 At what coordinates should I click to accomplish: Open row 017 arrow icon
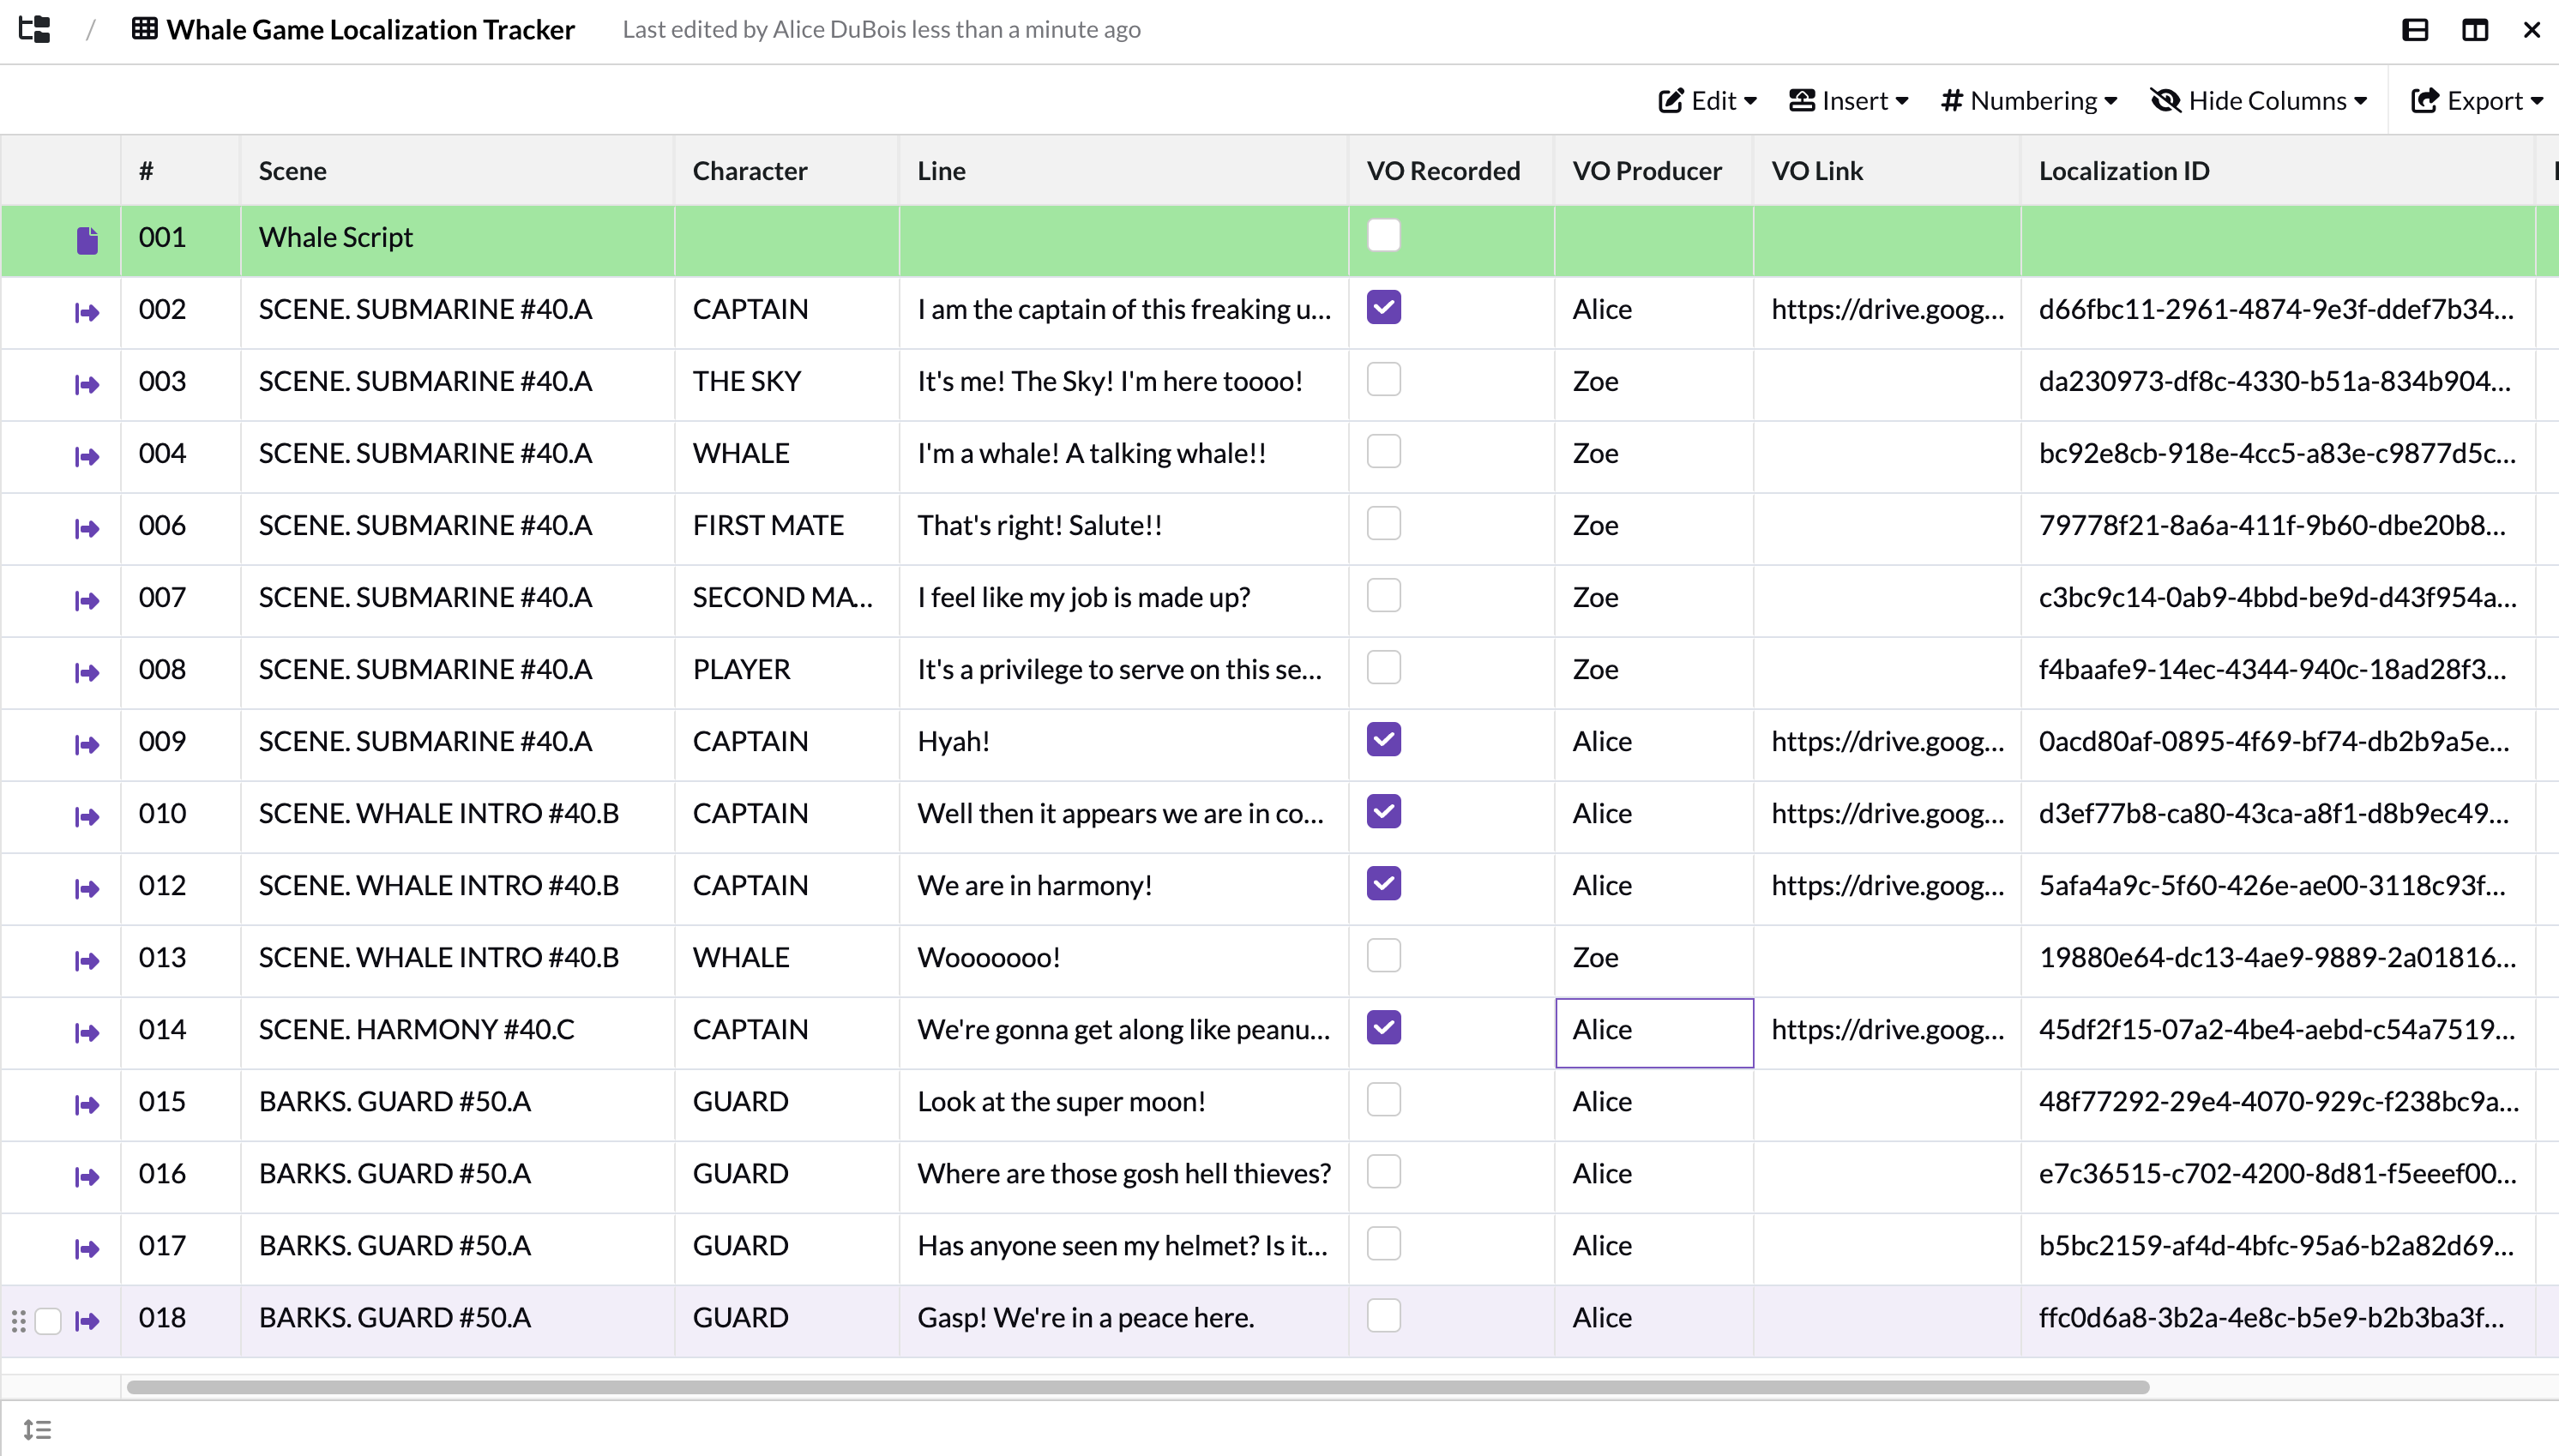click(x=87, y=1249)
